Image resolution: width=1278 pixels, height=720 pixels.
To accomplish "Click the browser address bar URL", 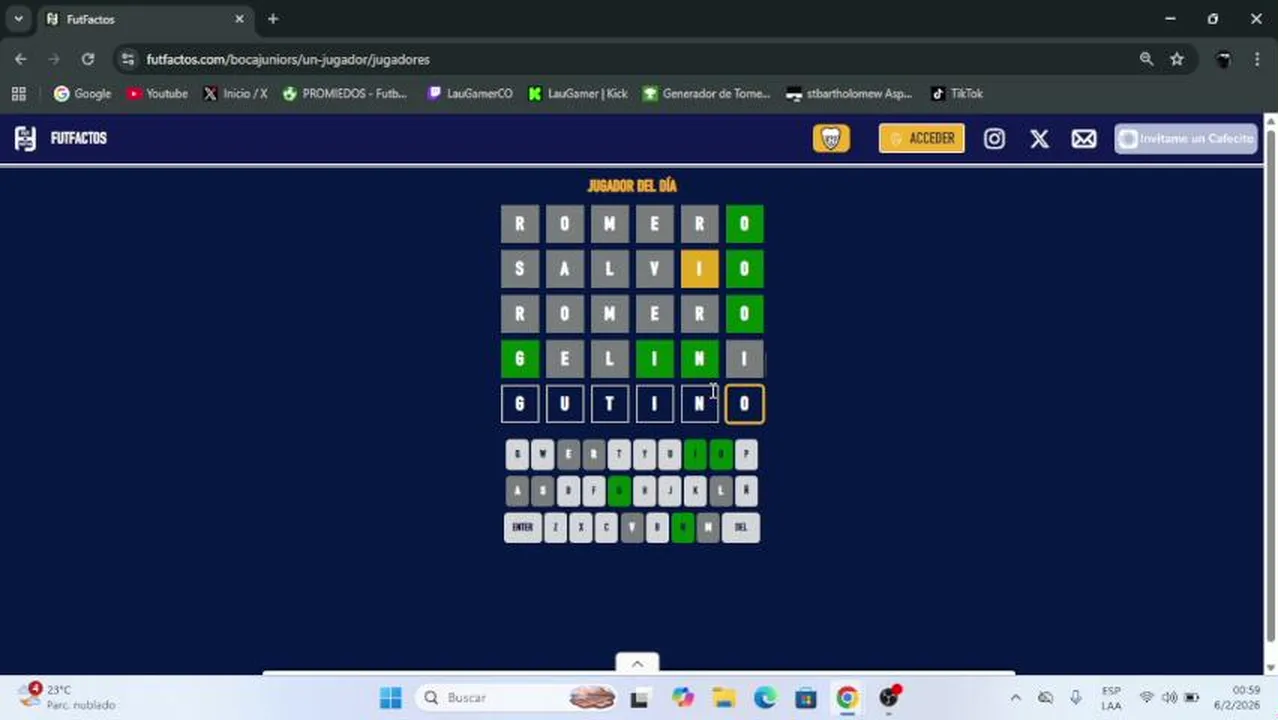I will pos(288,59).
